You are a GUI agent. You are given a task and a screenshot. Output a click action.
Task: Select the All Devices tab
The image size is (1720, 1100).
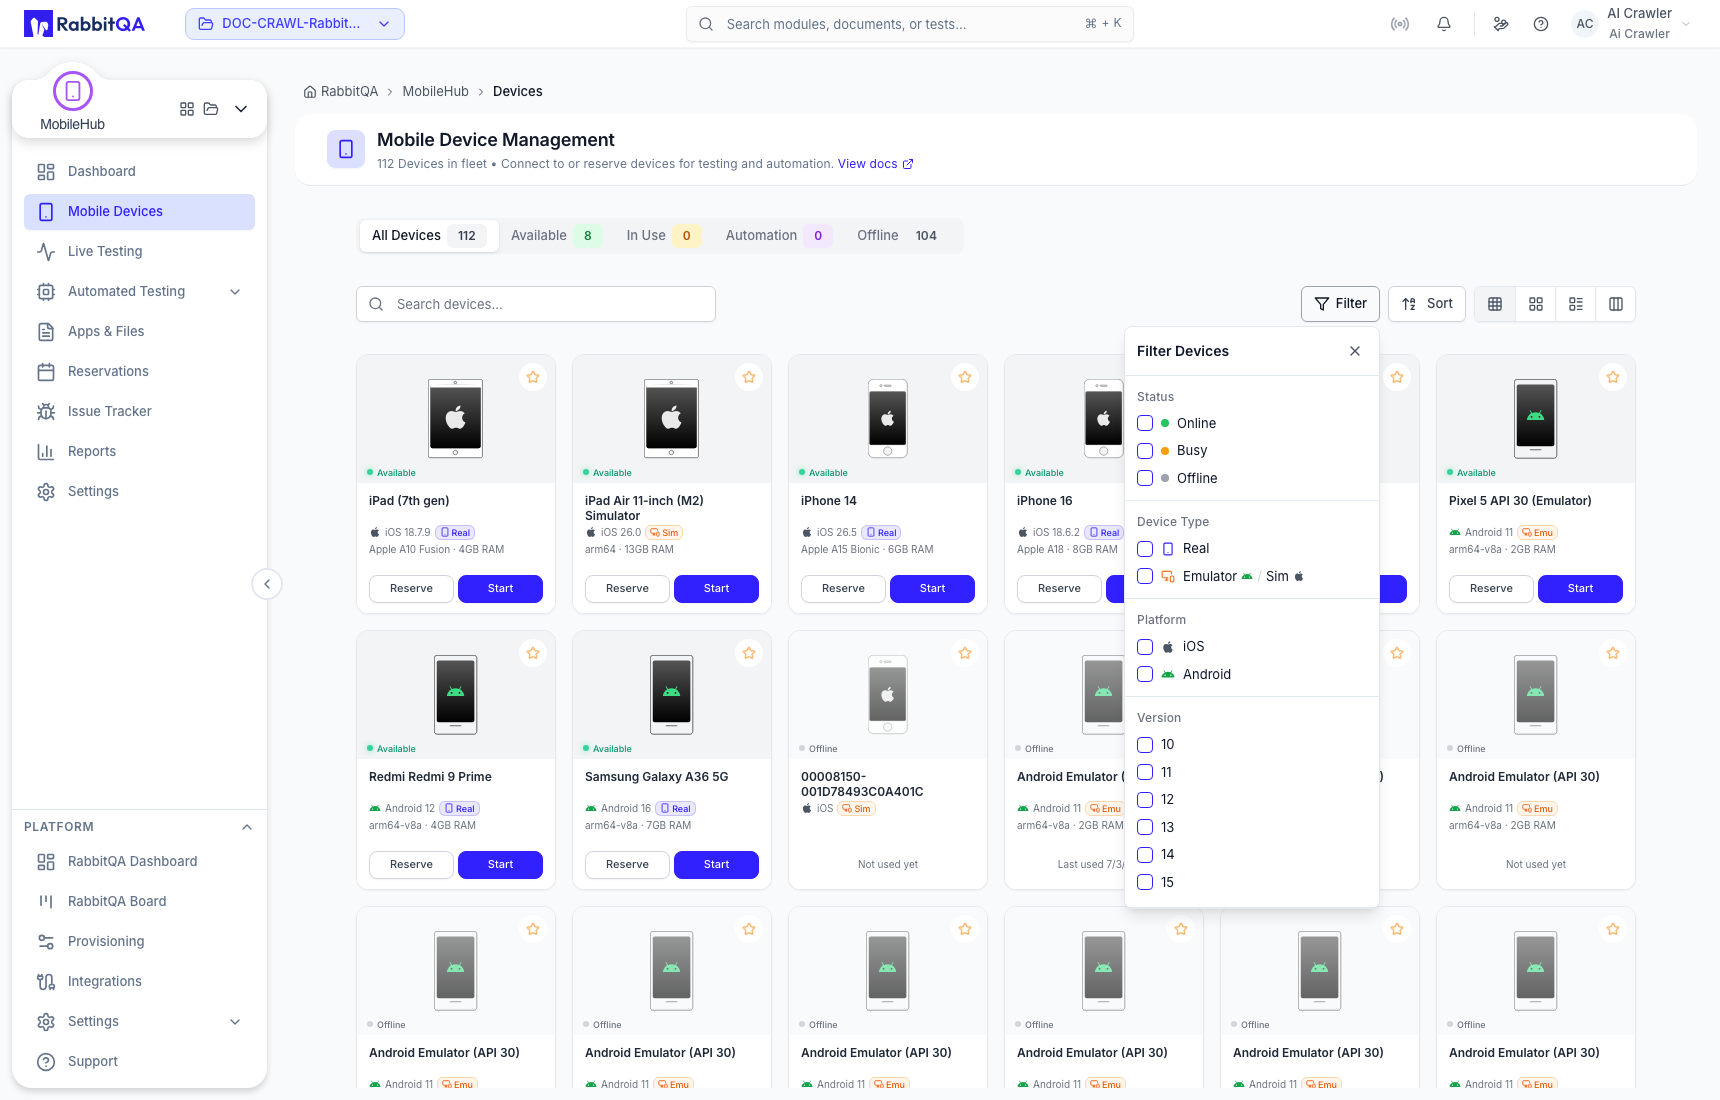point(428,236)
